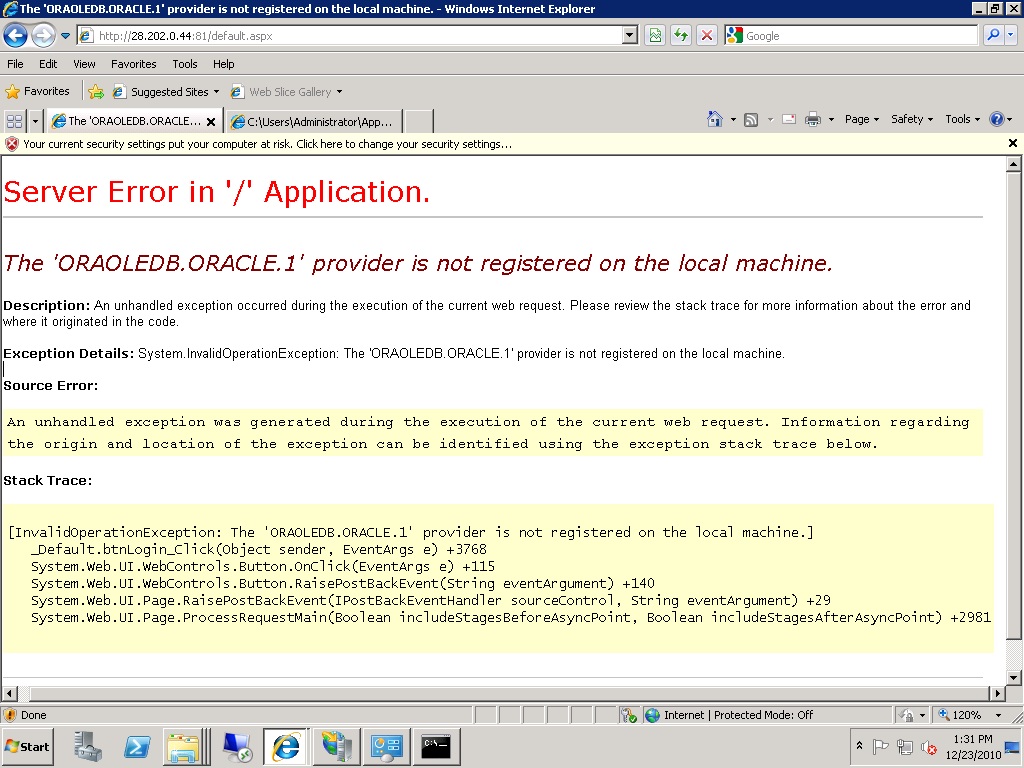Image resolution: width=1024 pixels, height=768 pixels.
Task: Click the browser Back arrow button
Action: pyautogui.click(x=15, y=36)
